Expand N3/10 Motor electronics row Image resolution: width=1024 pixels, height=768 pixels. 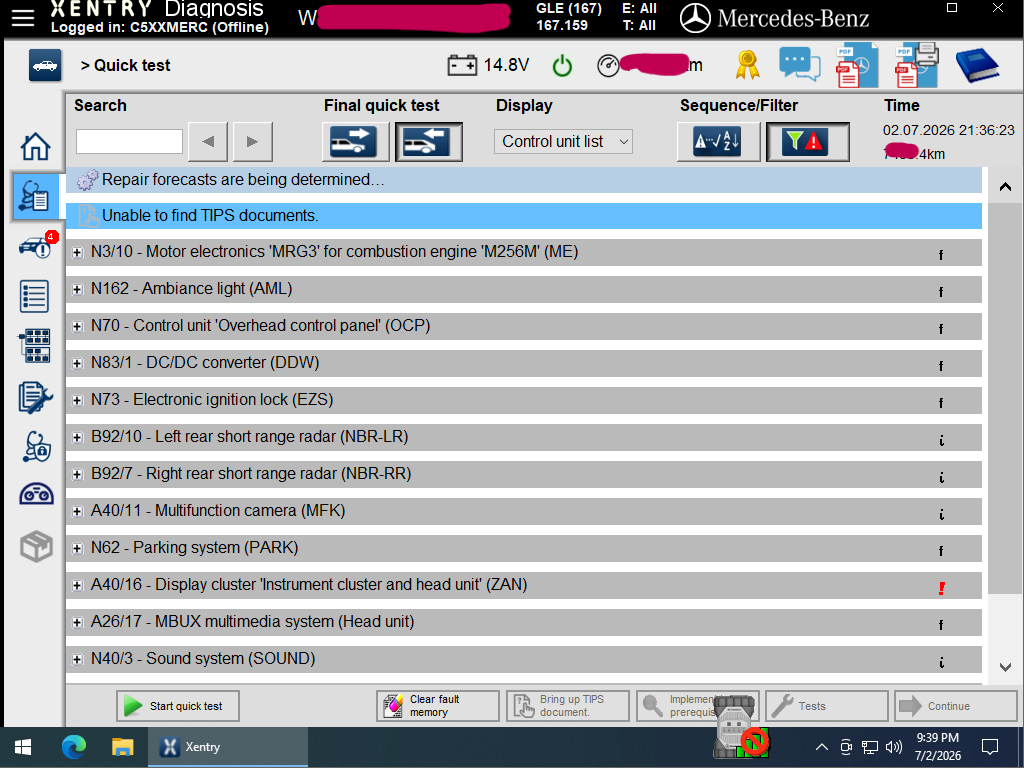(x=78, y=253)
